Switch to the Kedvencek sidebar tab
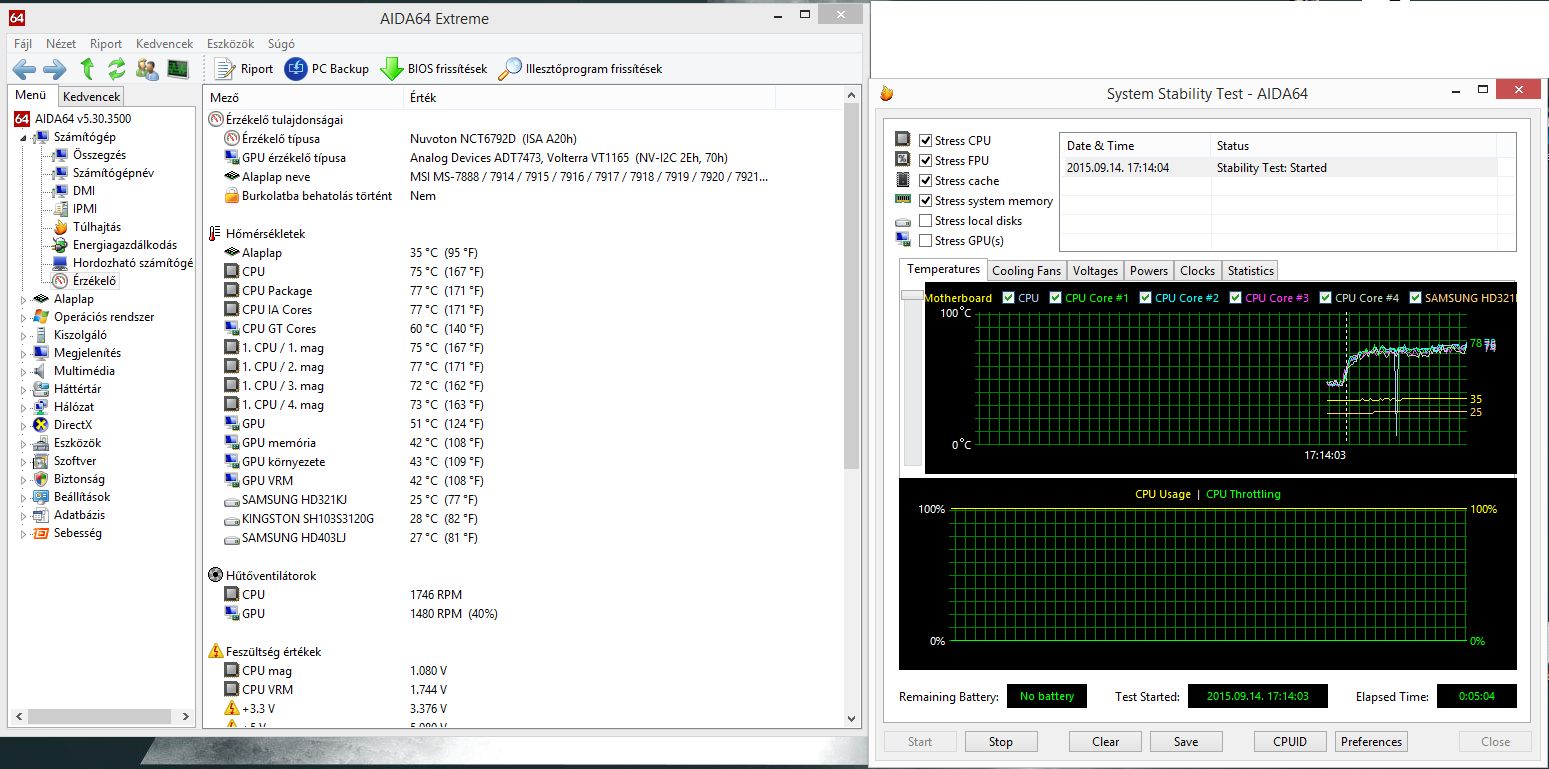1549x769 pixels. [91, 97]
